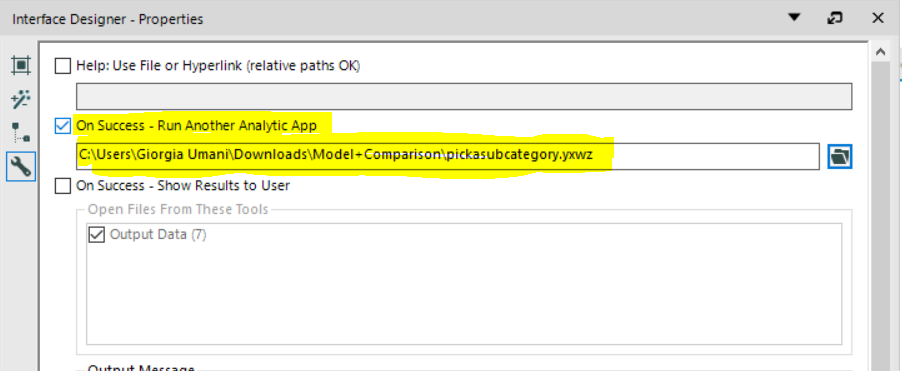
Task: Enable On Success - Show Results to User
Action: tap(62, 186)
